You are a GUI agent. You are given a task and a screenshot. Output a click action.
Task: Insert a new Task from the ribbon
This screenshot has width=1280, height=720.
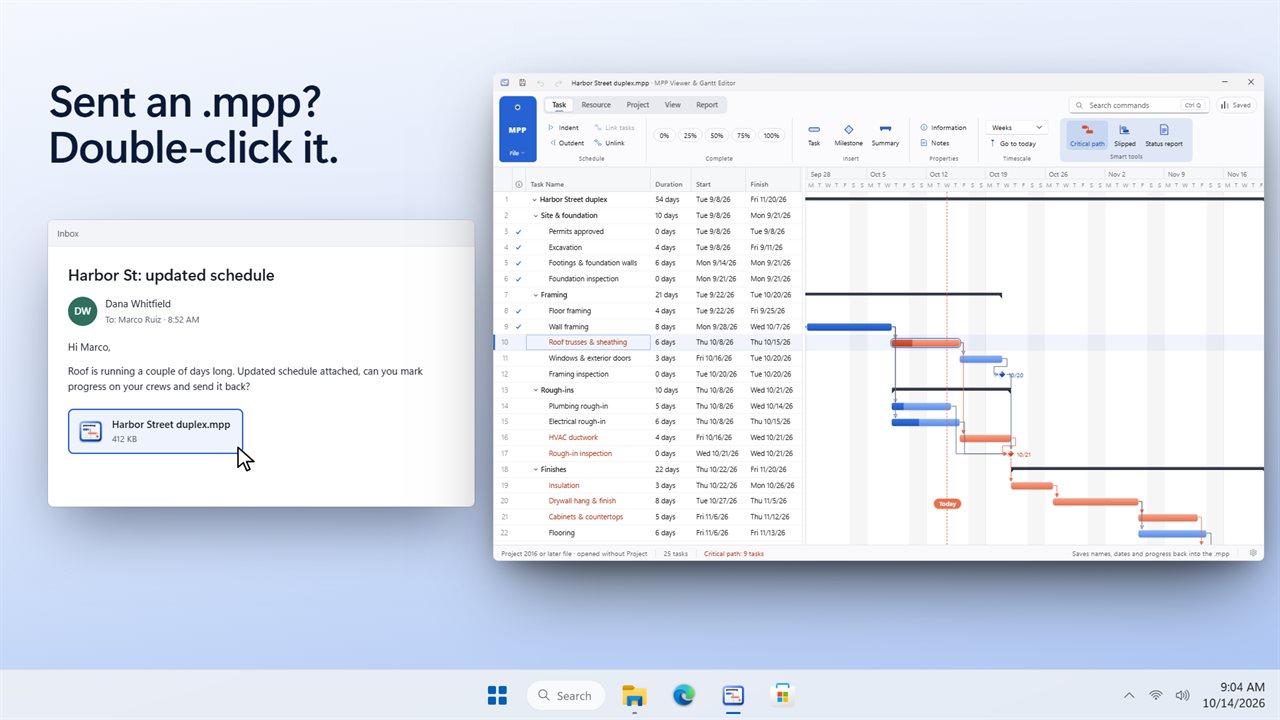(x=814, y=135)
